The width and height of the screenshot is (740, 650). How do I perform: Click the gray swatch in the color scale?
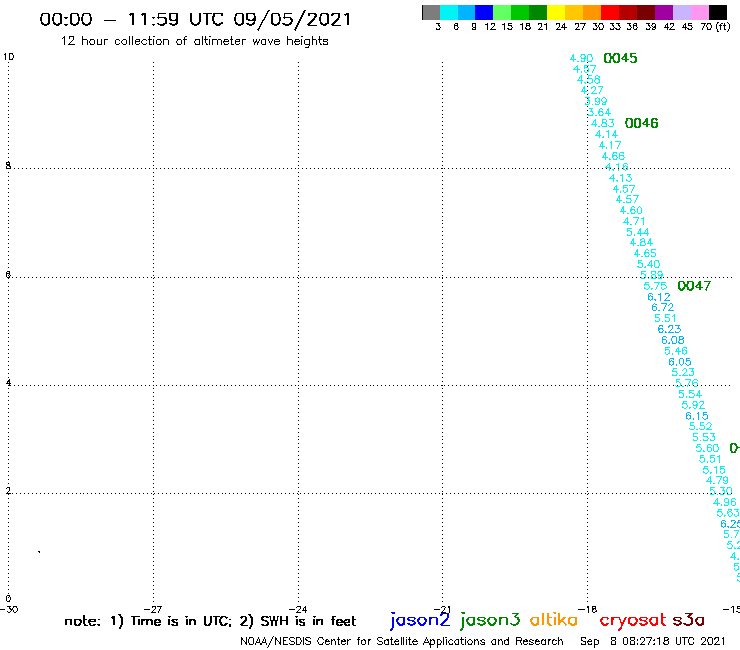[x=431, y=12]
